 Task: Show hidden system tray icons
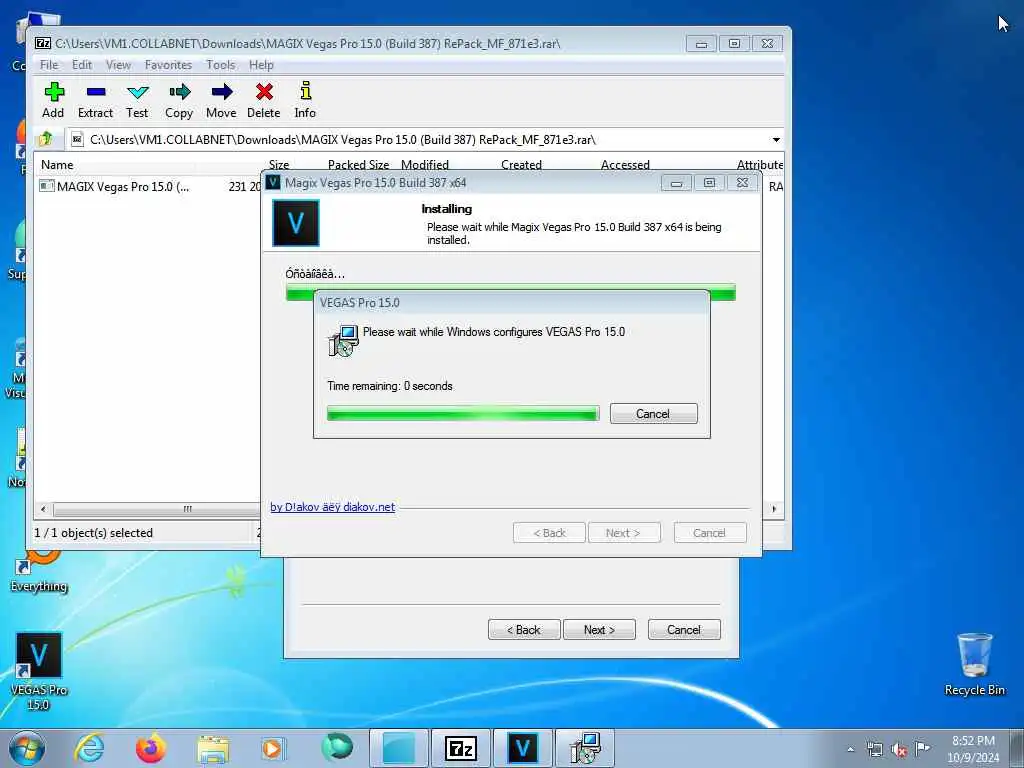pyautogui.click(x=850, y=750)
